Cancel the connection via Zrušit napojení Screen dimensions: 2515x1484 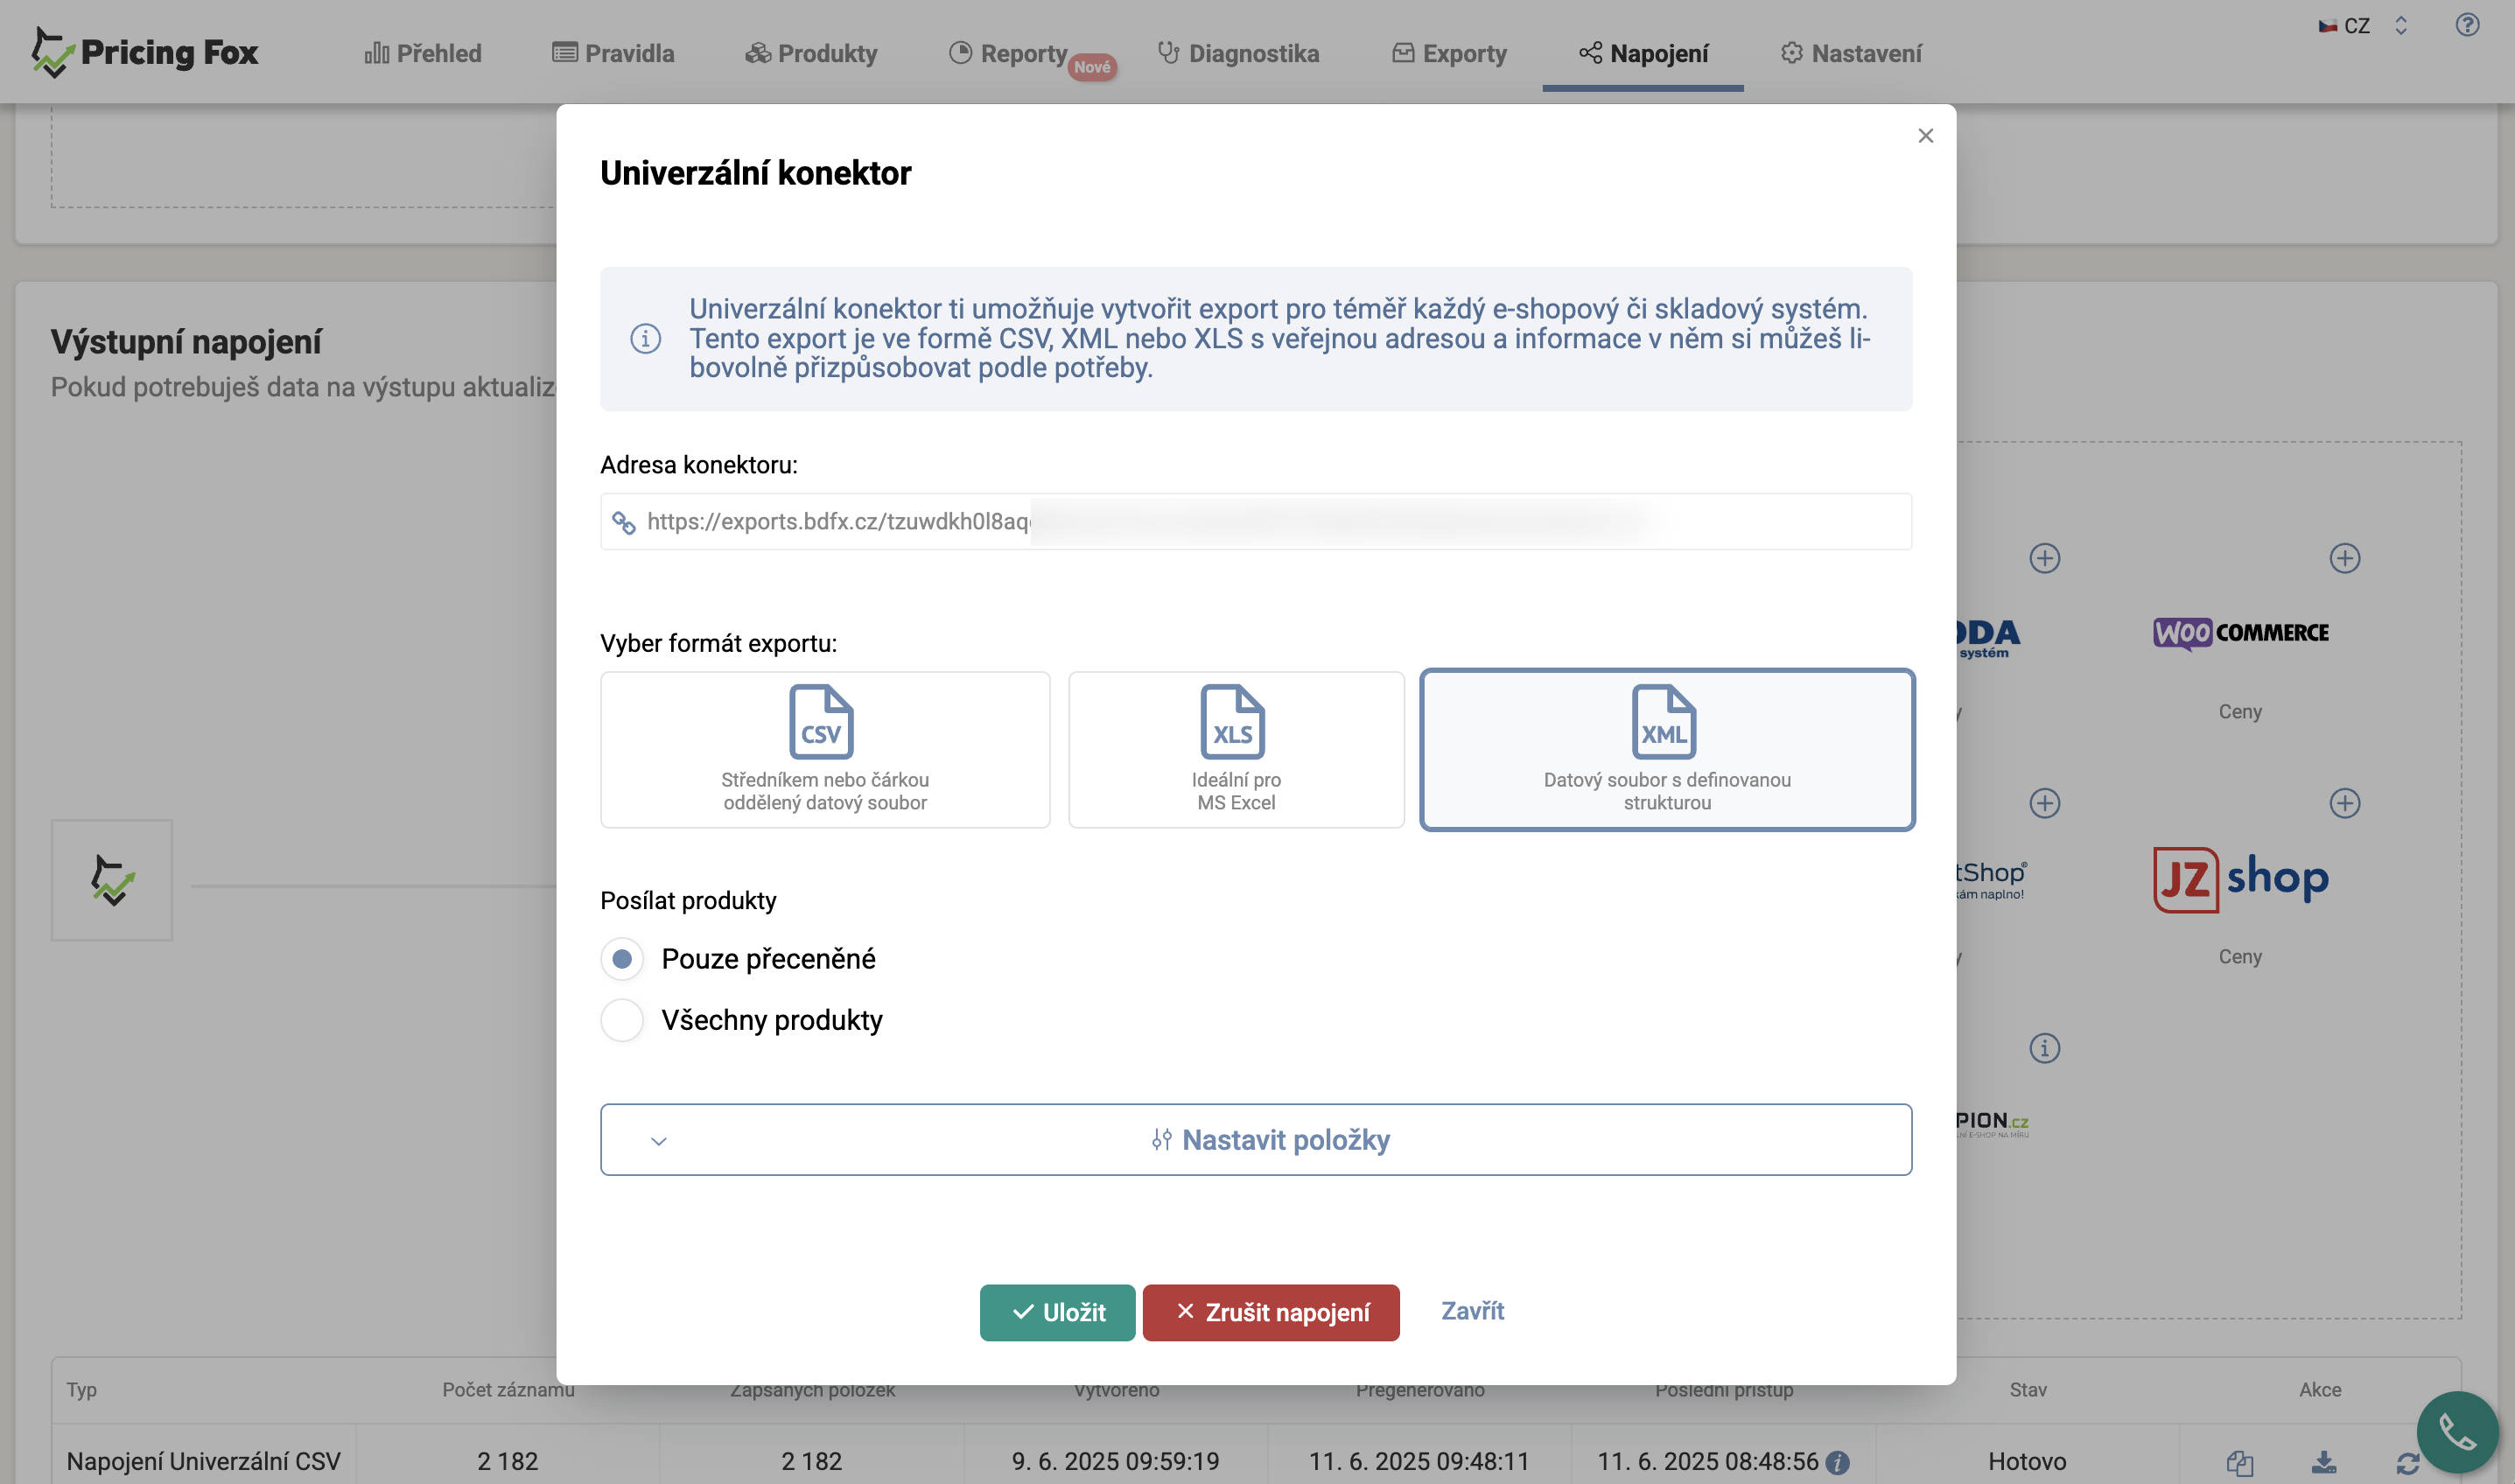1270,1312
